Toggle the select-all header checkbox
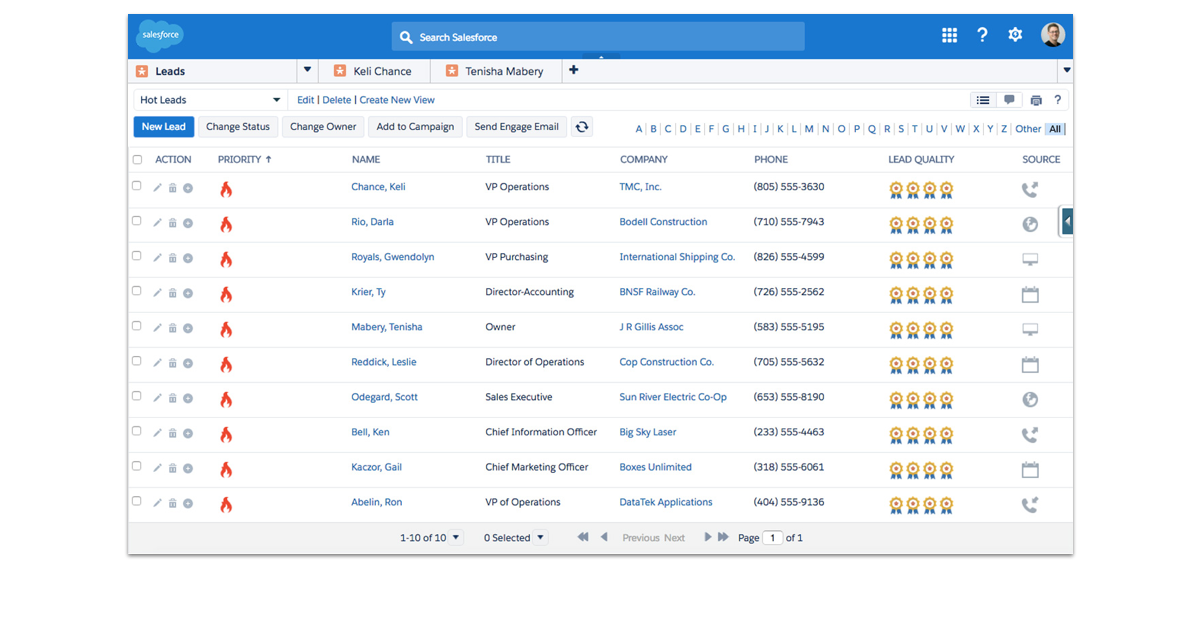1200x640 pixels. pyautogui.click(x=137, y=159)
